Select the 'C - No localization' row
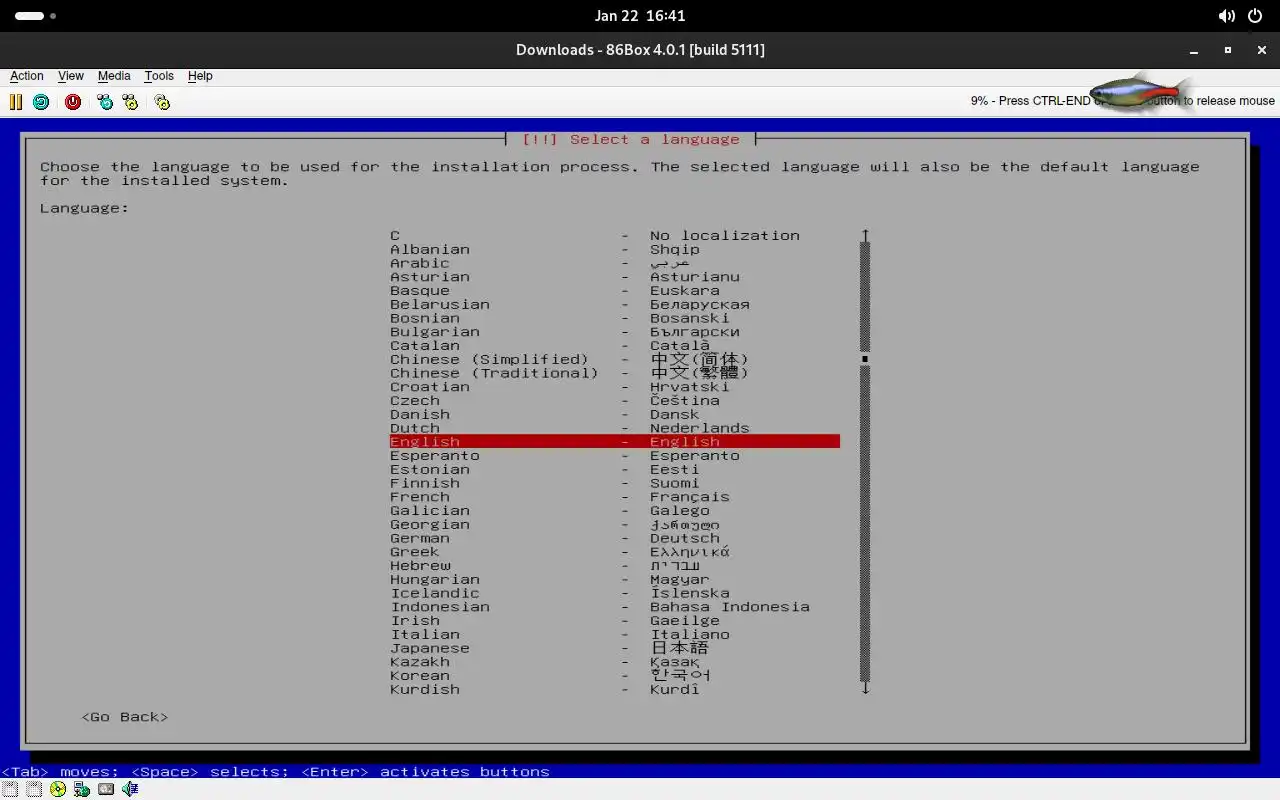 615,236
